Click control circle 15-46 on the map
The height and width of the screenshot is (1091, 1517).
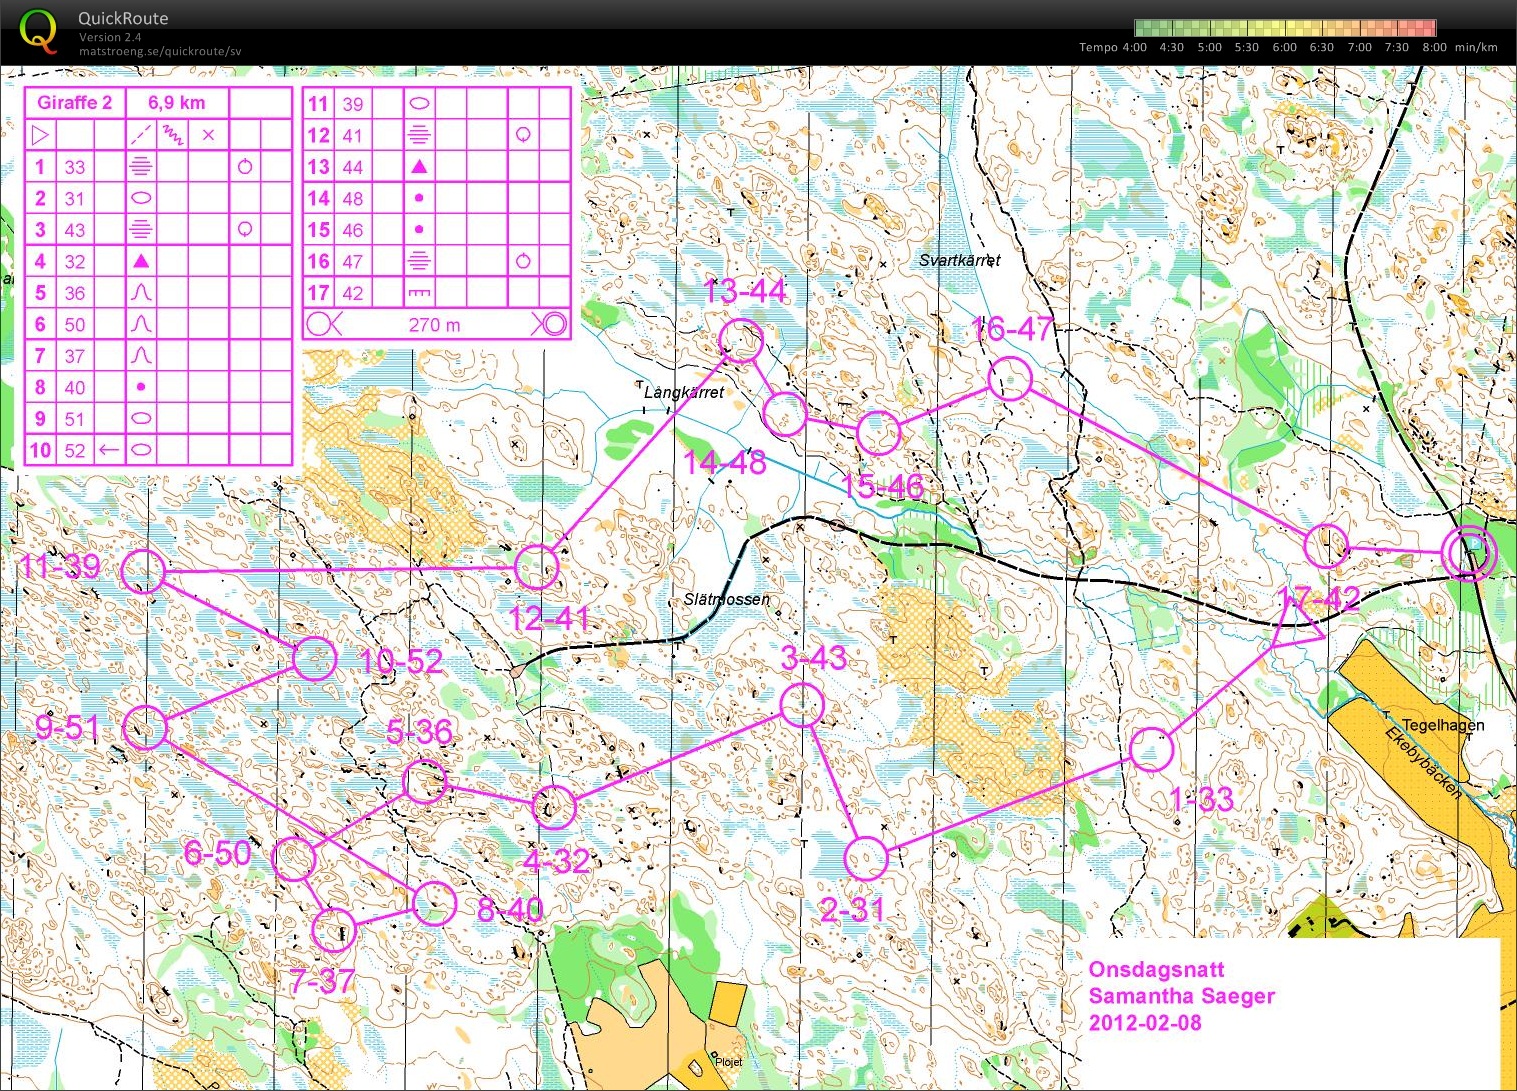(878, 432)
